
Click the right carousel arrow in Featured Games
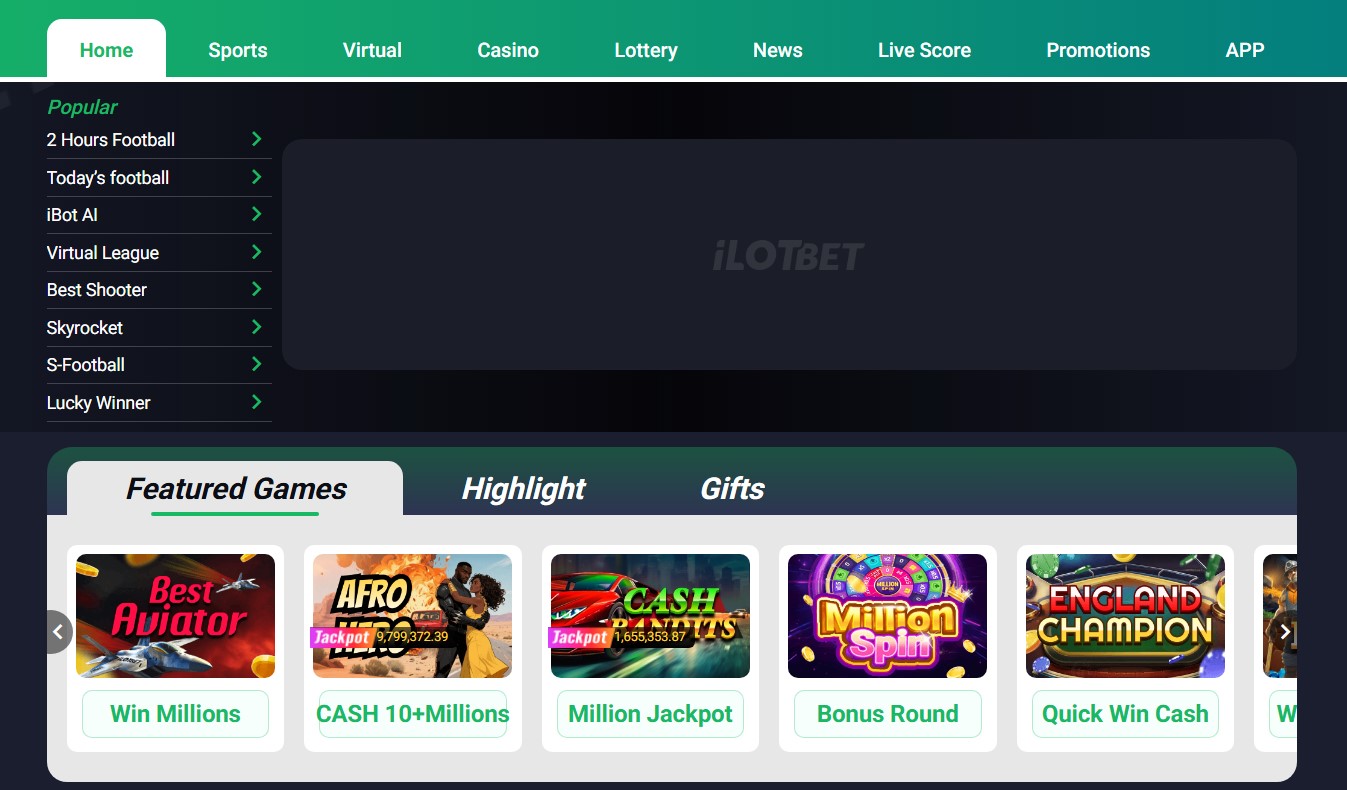[x=1284, y=632]
